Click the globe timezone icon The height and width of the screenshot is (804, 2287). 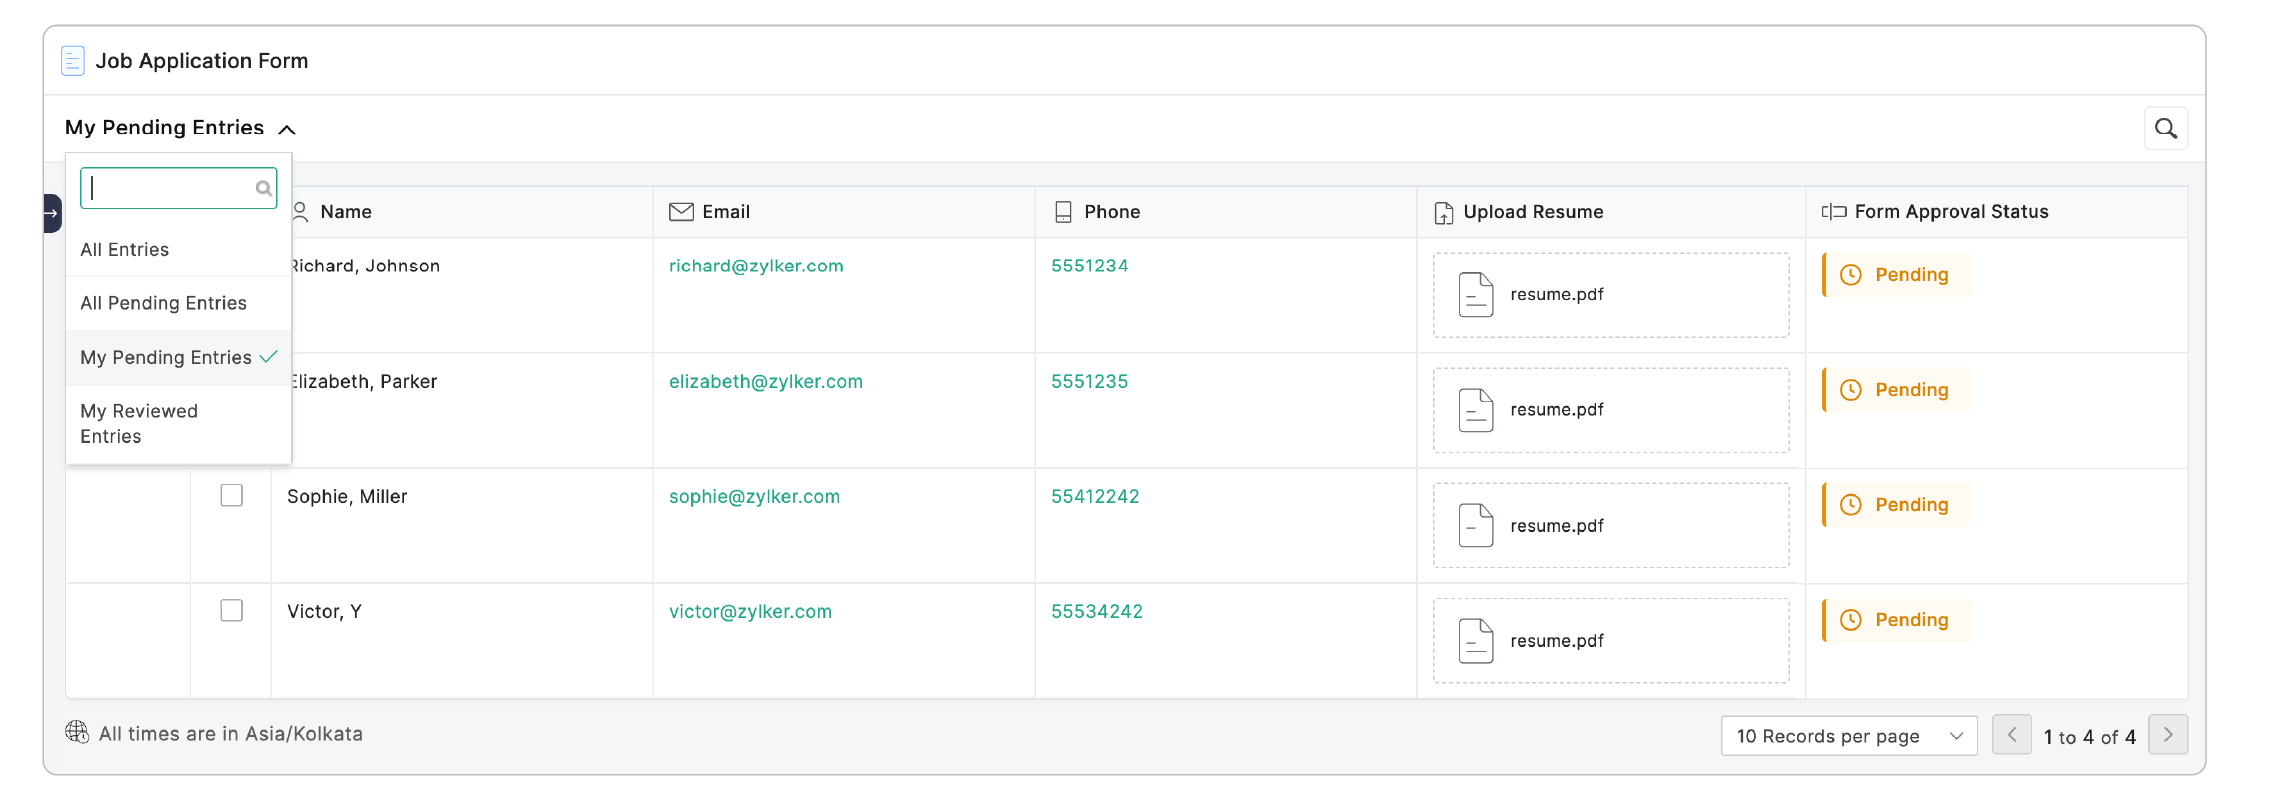pyautogui.click(x=77, y=733)
